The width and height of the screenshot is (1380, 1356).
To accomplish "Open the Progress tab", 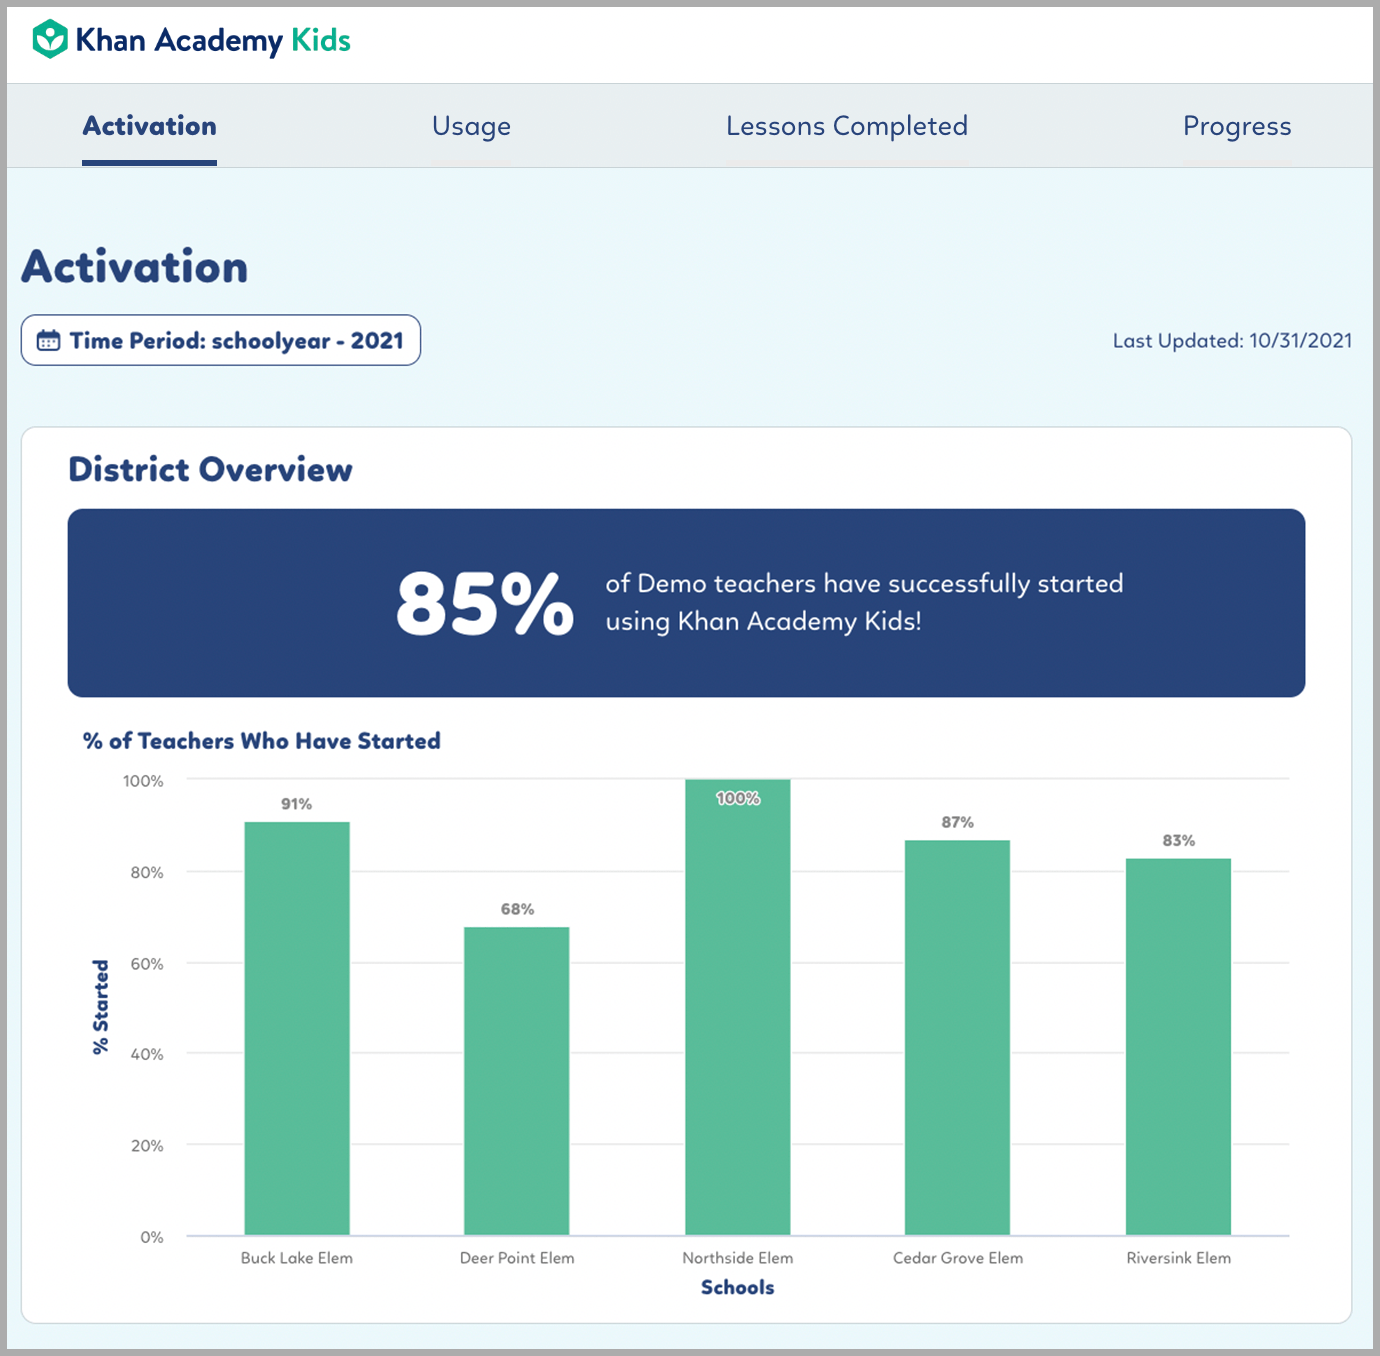I will click(1237, 126).
